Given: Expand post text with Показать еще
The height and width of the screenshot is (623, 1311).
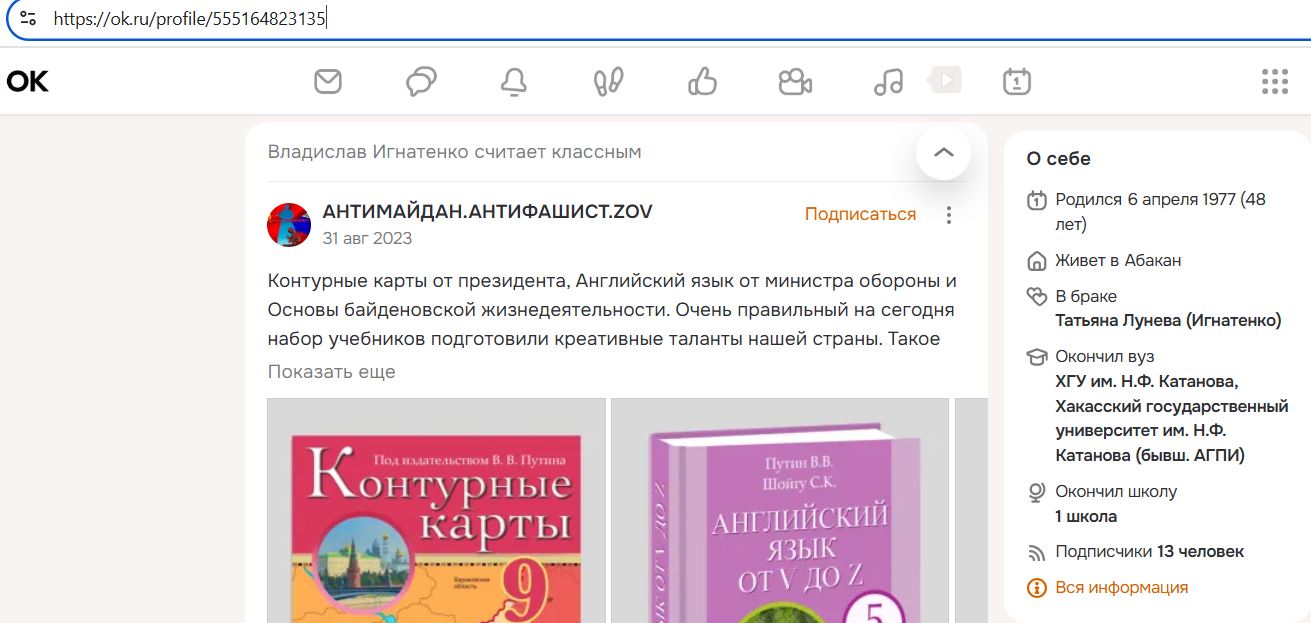Looking at the screenshot, I should (x=331, y=372).
